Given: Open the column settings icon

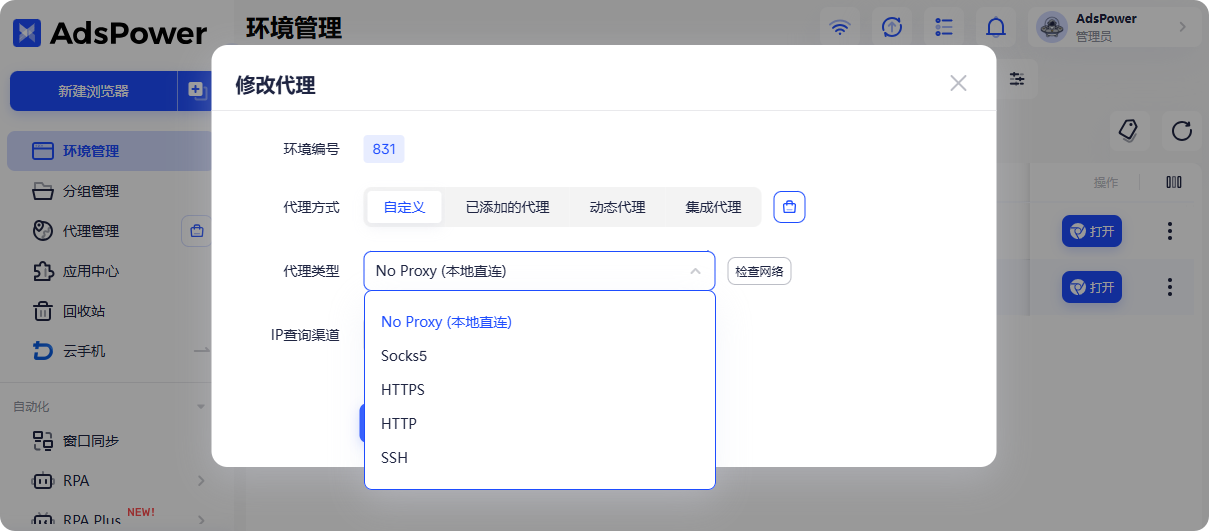Looking at the screenshot, I should pos(1174,183).
